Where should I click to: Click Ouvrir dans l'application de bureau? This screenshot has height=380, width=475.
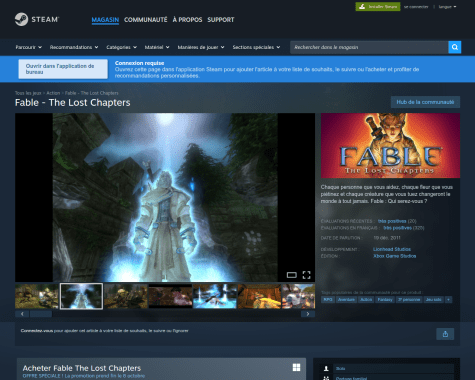coord(63,69)
